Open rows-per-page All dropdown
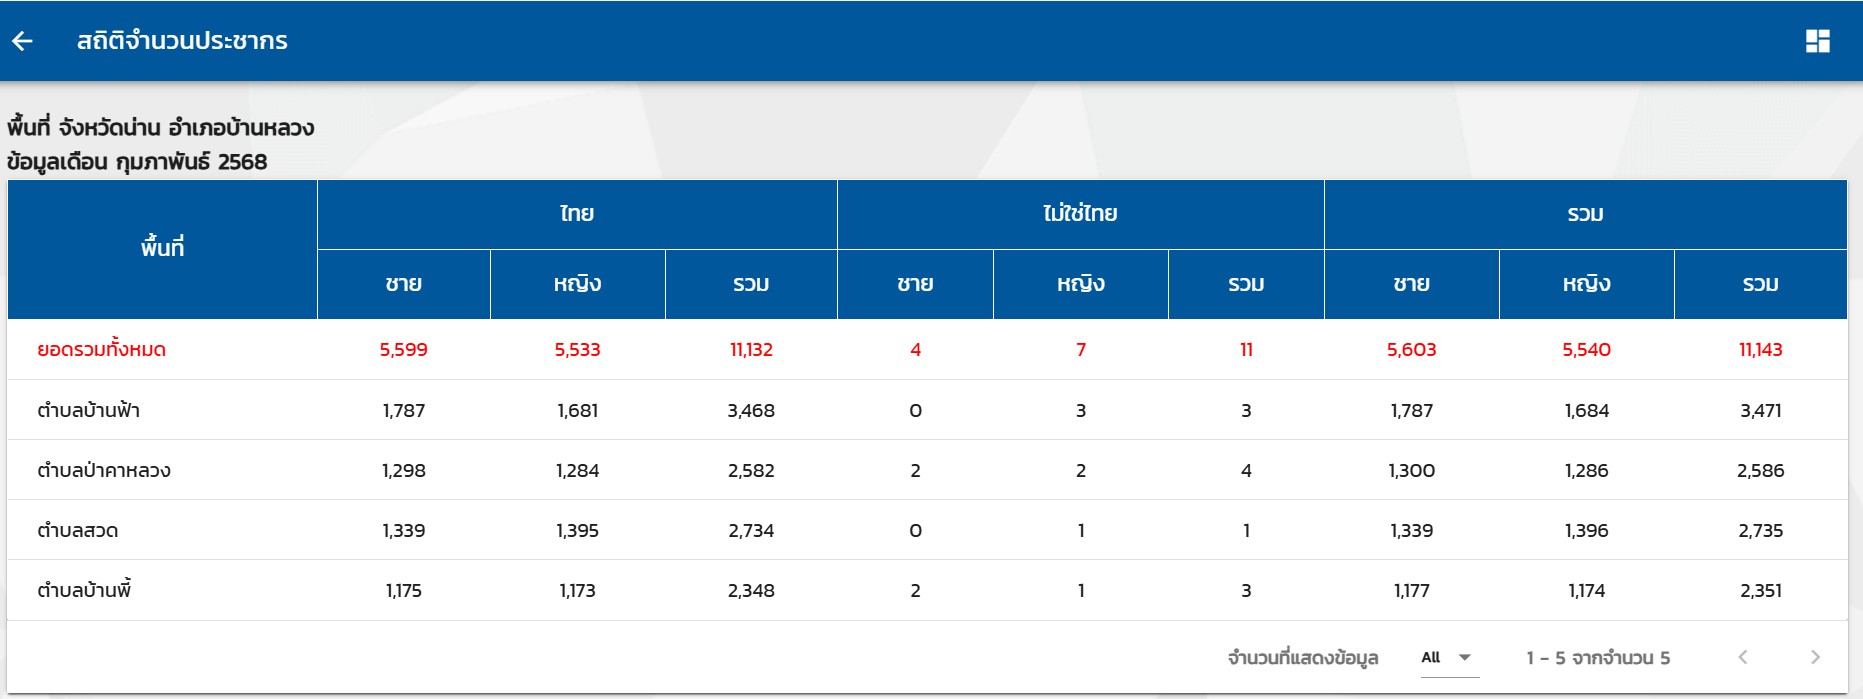The image size is (1863, 699). point(1447,657)
